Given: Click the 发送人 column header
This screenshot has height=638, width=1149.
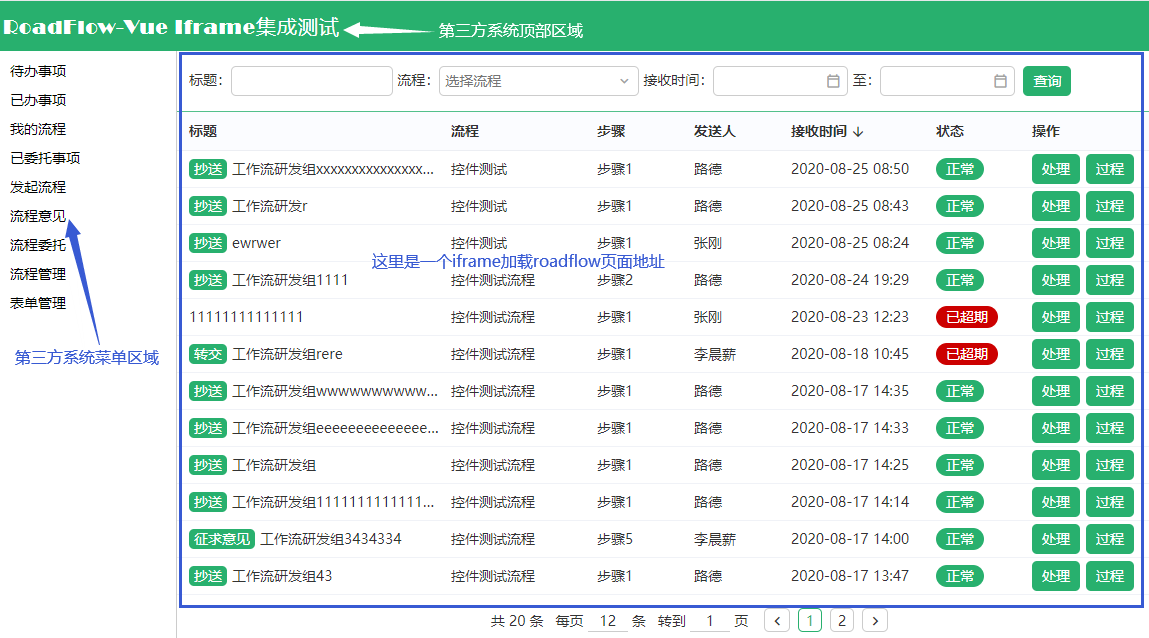Looking at the screenshot, I should [714, 132].
